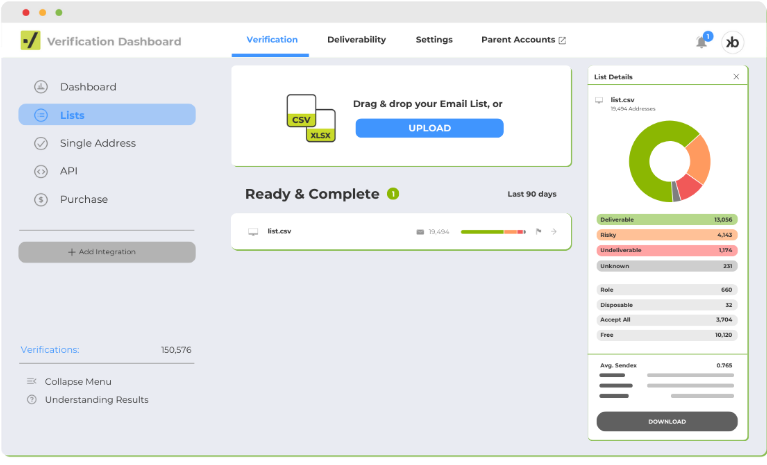Image resolution: width=767 pixels, height=465 pixels.
Task: Select the Undeliverable 1,174 row
Action: 667,250
